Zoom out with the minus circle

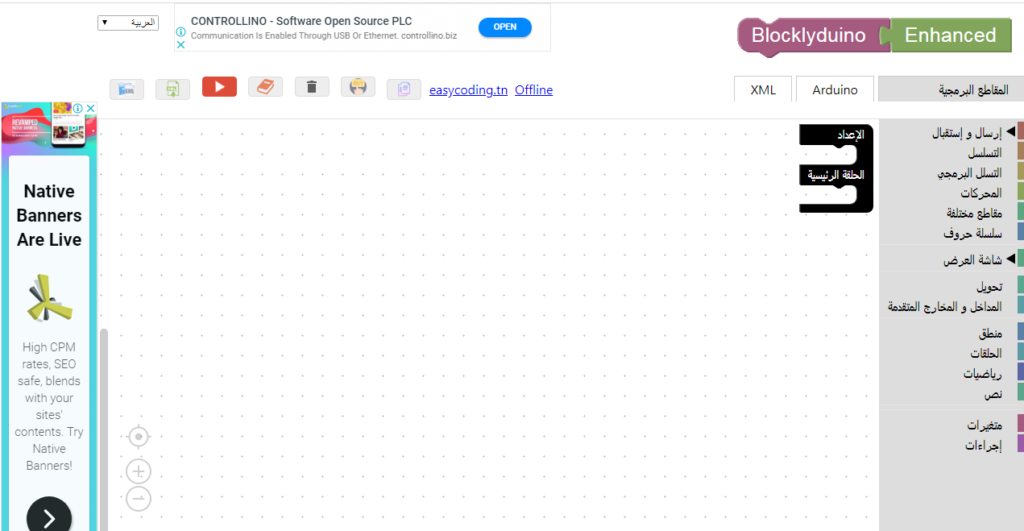pyautogui.click(x=139, y=497)
